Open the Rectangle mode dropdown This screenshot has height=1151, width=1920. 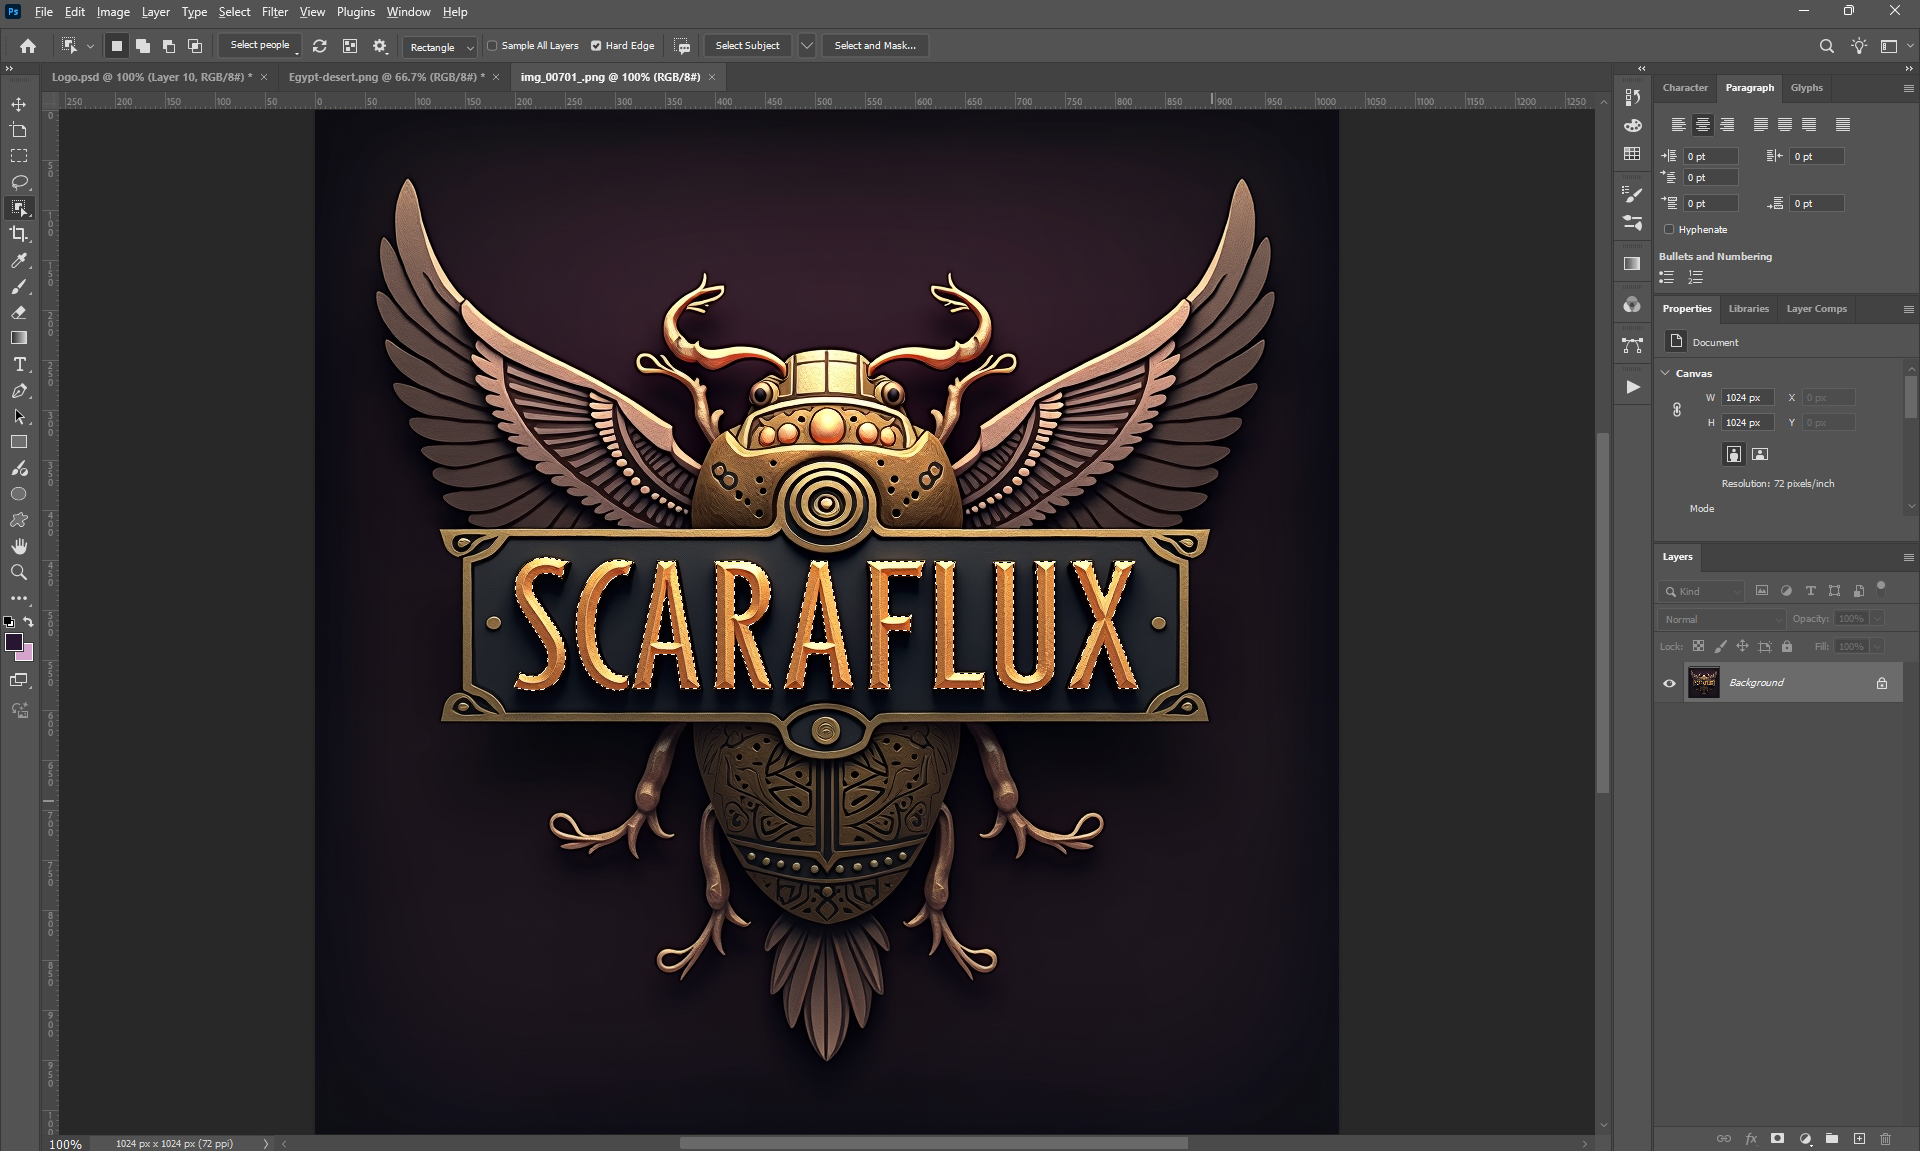click(441, 46)
